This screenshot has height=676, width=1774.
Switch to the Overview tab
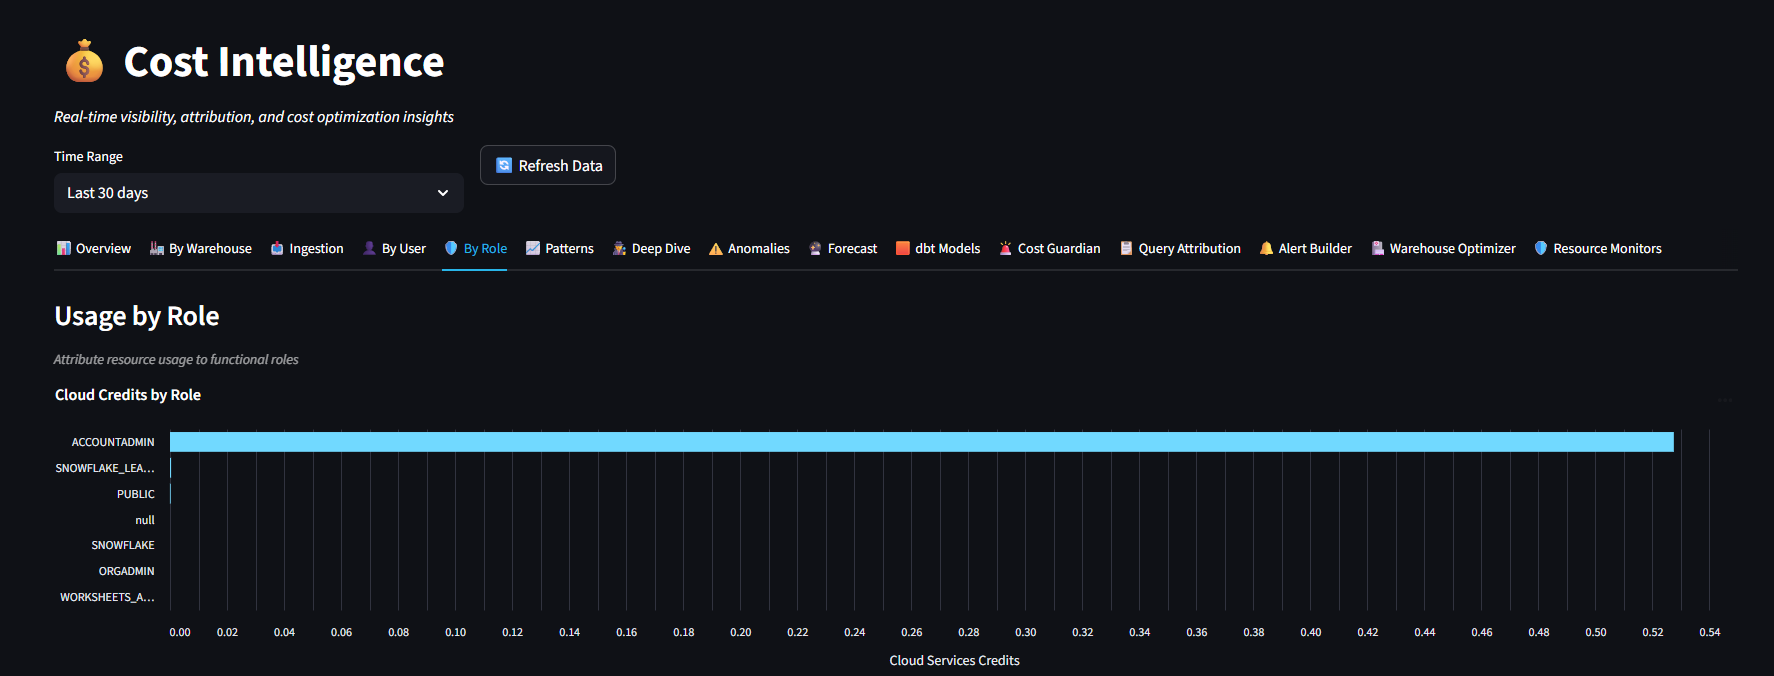94,249
